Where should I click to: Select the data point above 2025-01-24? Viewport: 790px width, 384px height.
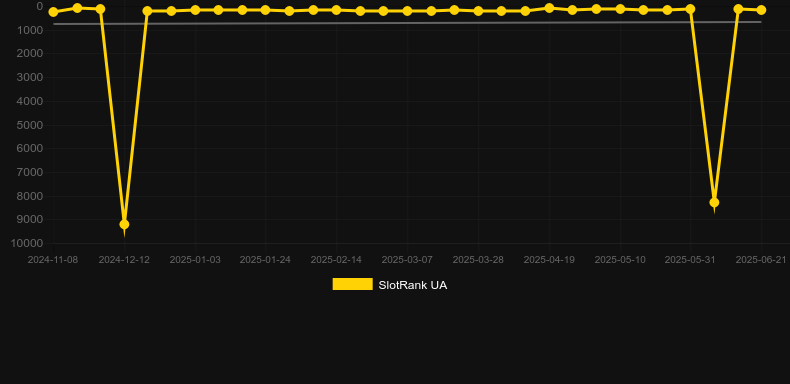(x=265, y=10)
